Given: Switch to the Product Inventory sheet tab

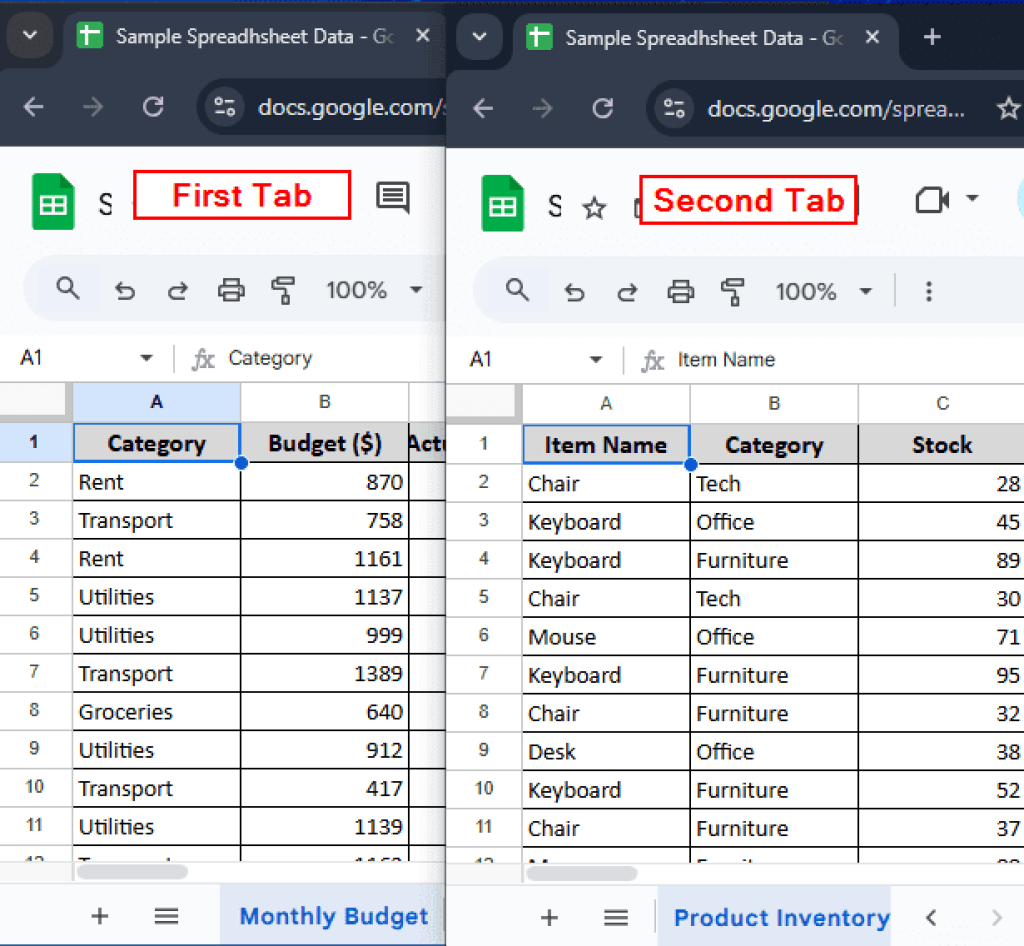Looking at the screenshot, I should coord(779,917).
